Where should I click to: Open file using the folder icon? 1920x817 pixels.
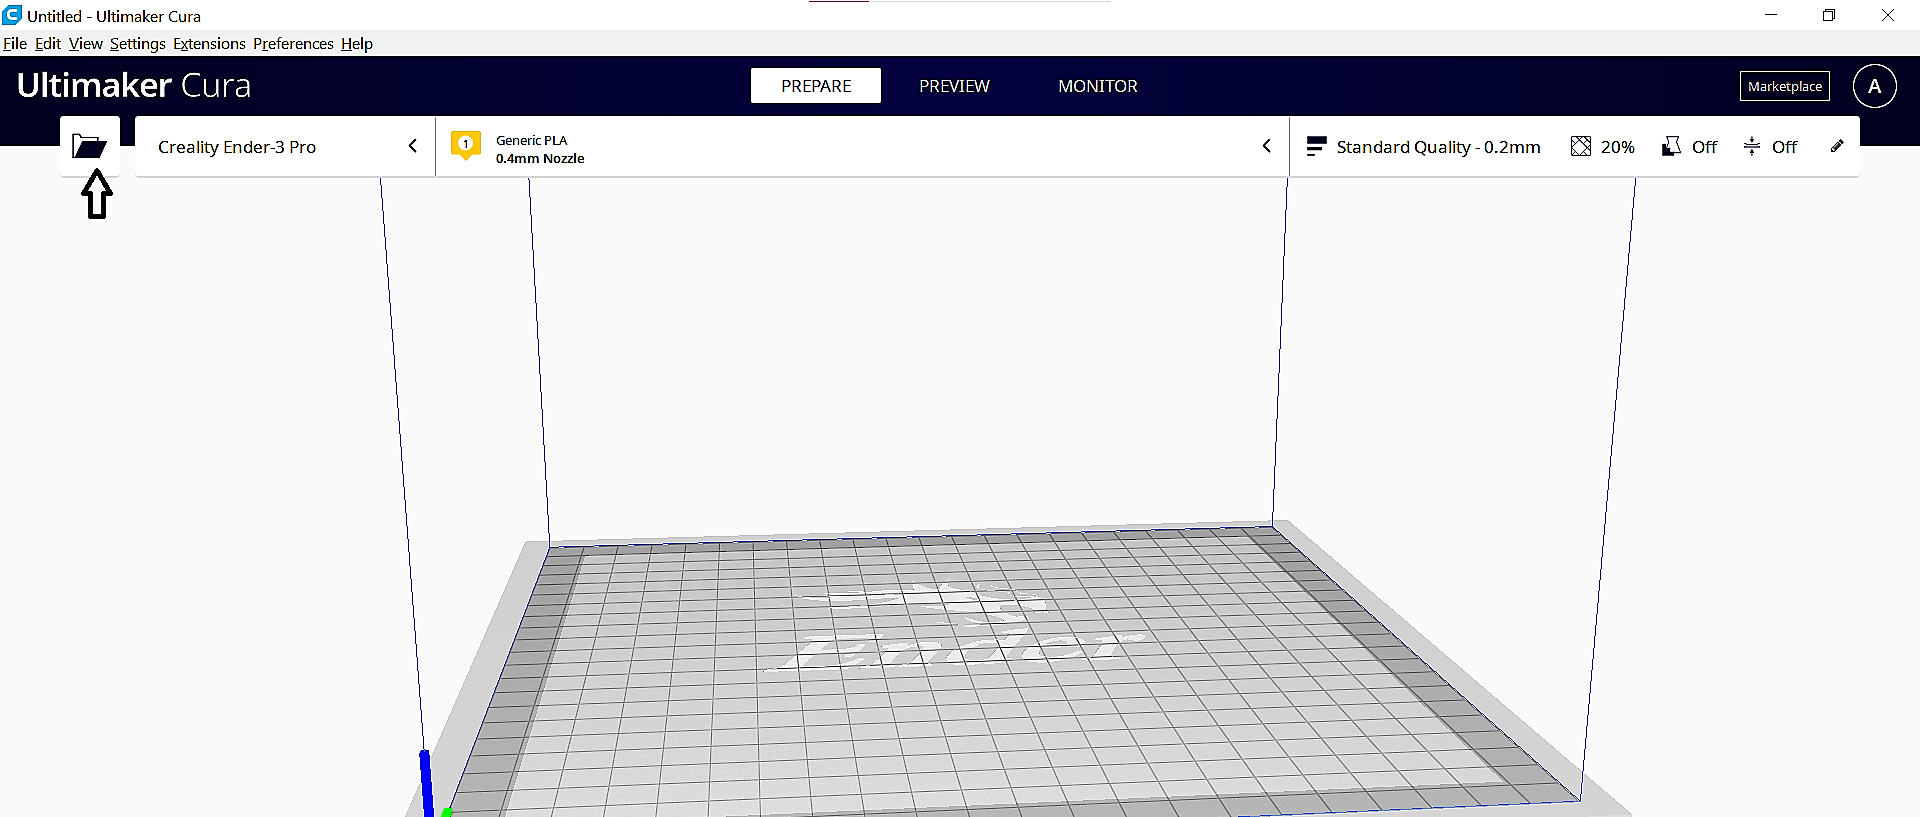coord(89,146)
